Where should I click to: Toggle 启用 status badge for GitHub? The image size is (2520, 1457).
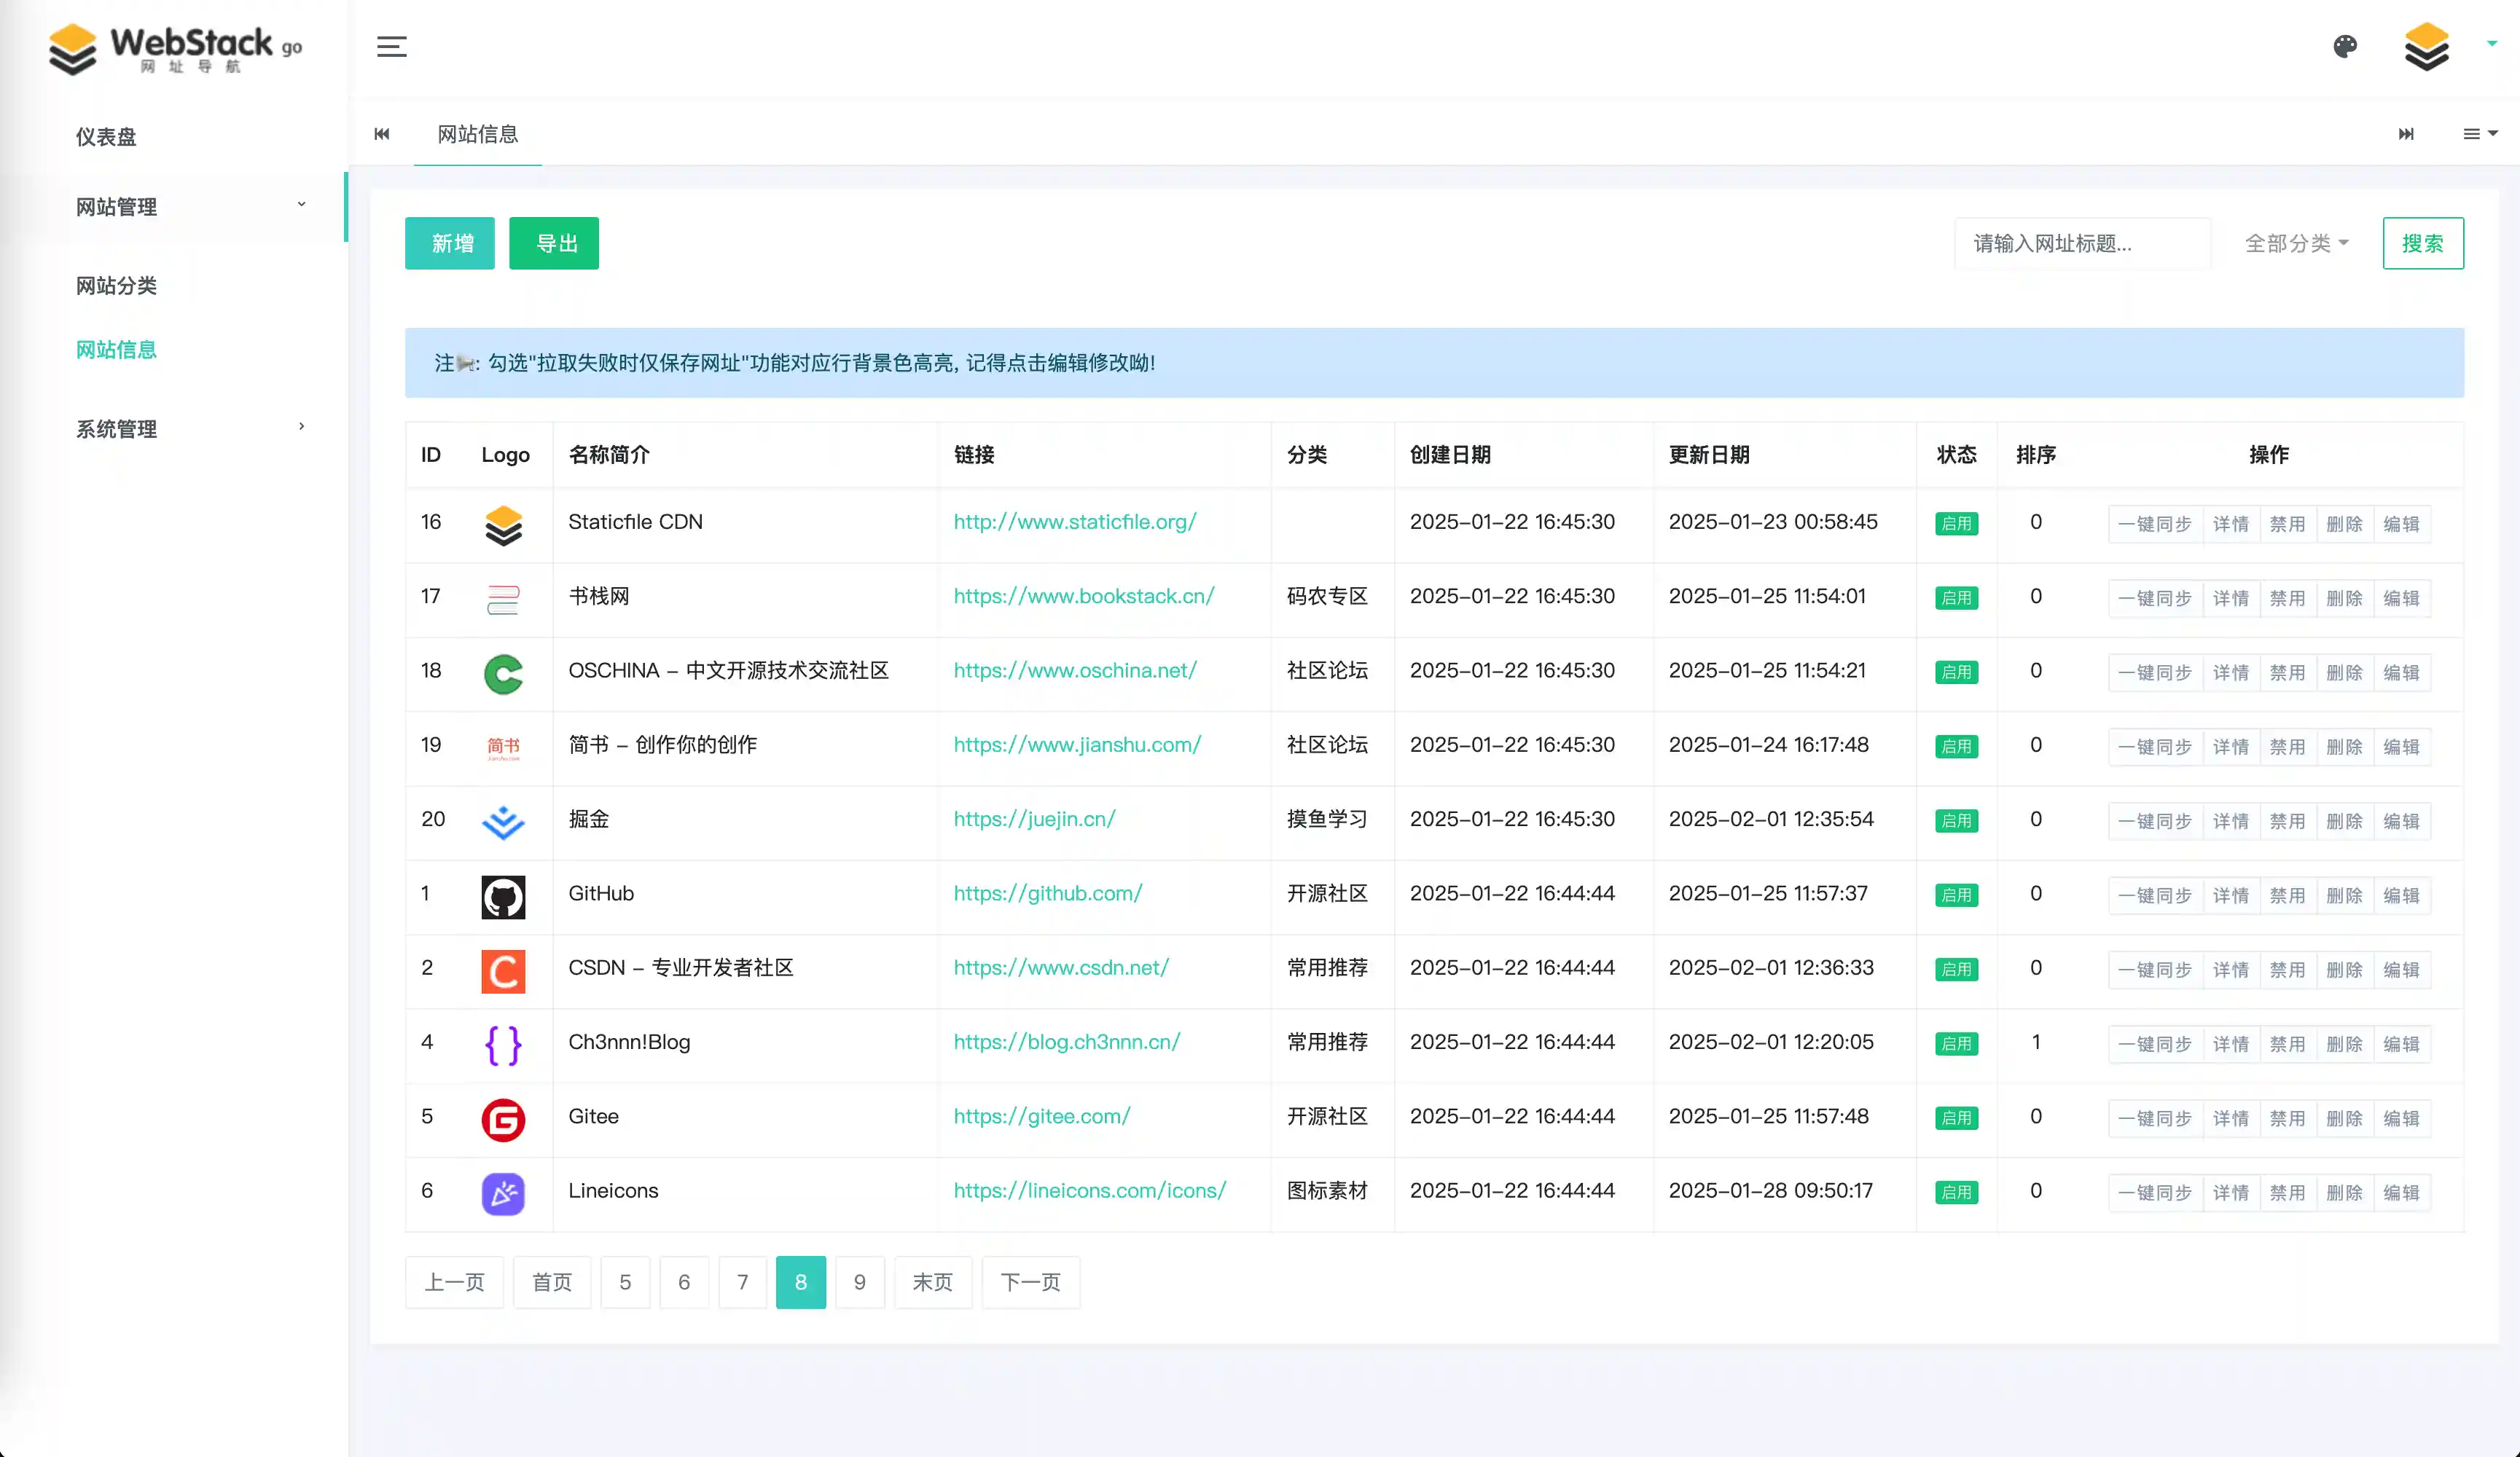point(1956,896)
